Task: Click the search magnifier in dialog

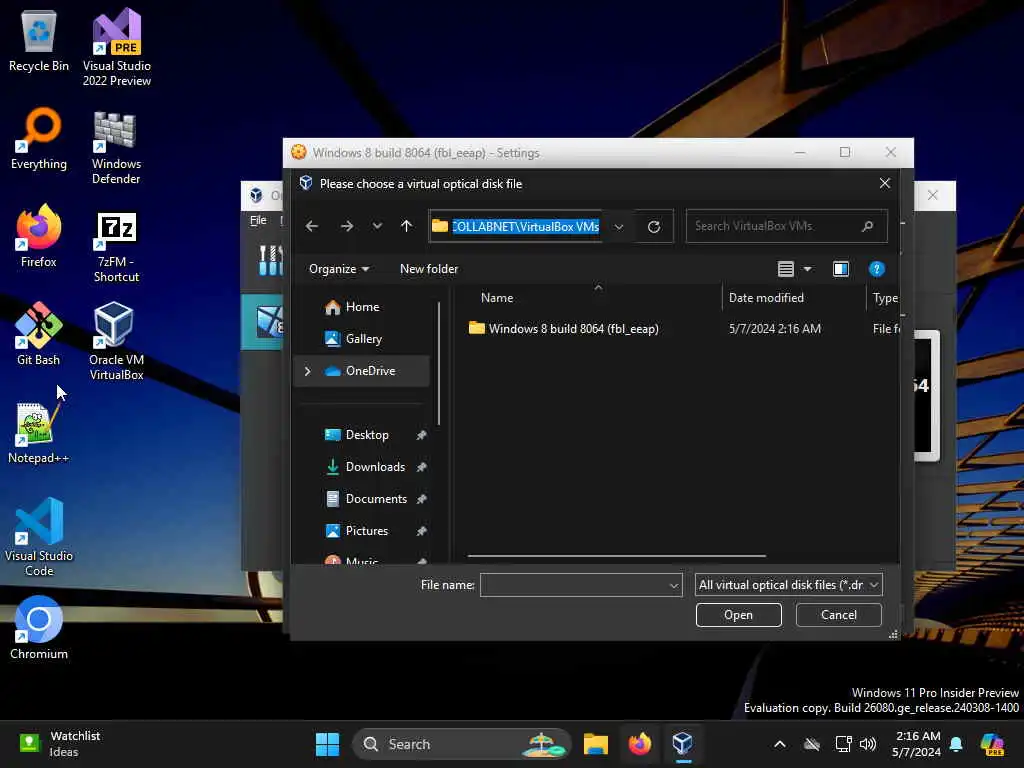Action: tap(867, 226)
